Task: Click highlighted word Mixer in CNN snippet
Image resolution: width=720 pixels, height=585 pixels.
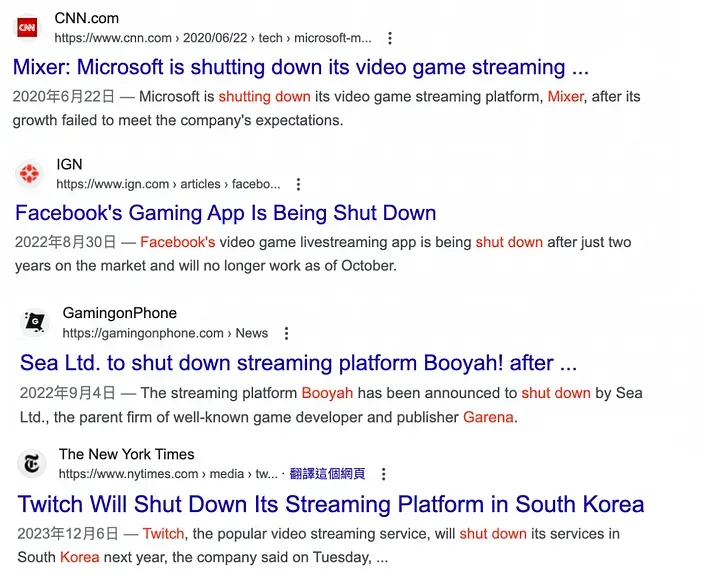Action: tap(565, 96)
